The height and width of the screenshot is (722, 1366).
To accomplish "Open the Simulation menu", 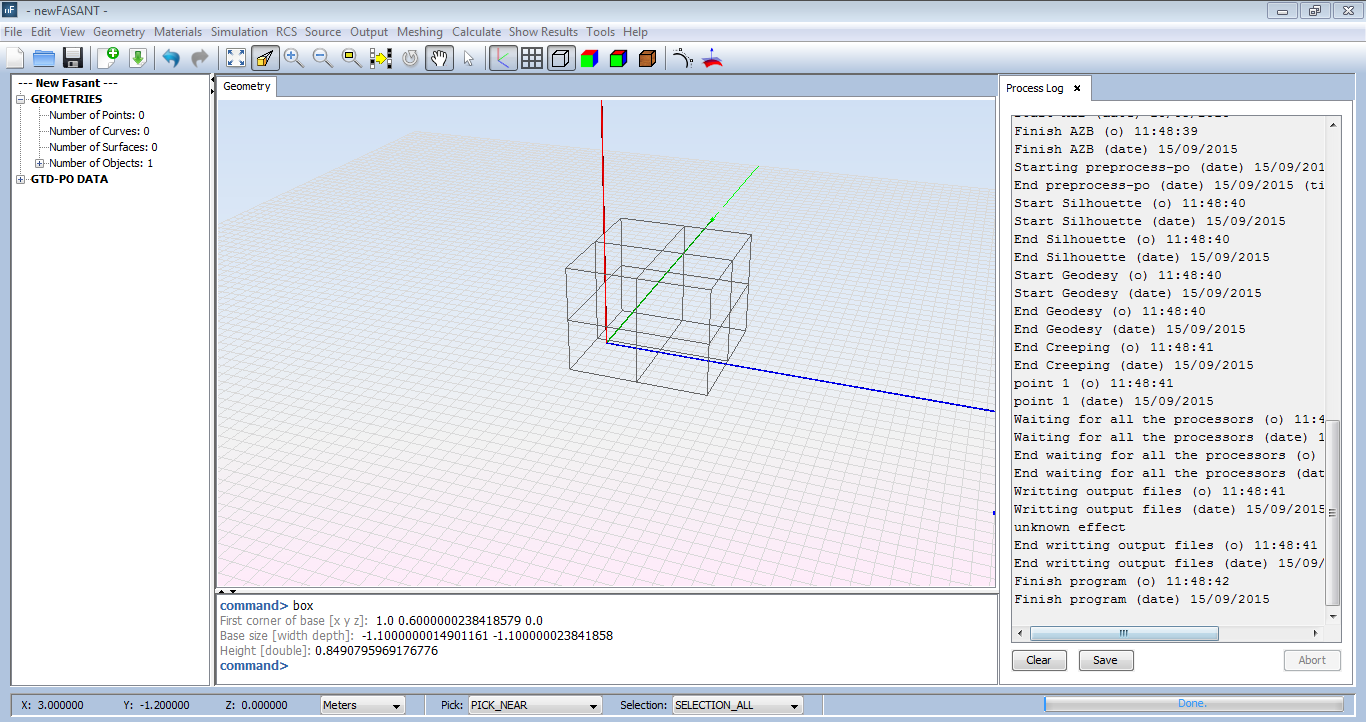I will tap(239, 32).
